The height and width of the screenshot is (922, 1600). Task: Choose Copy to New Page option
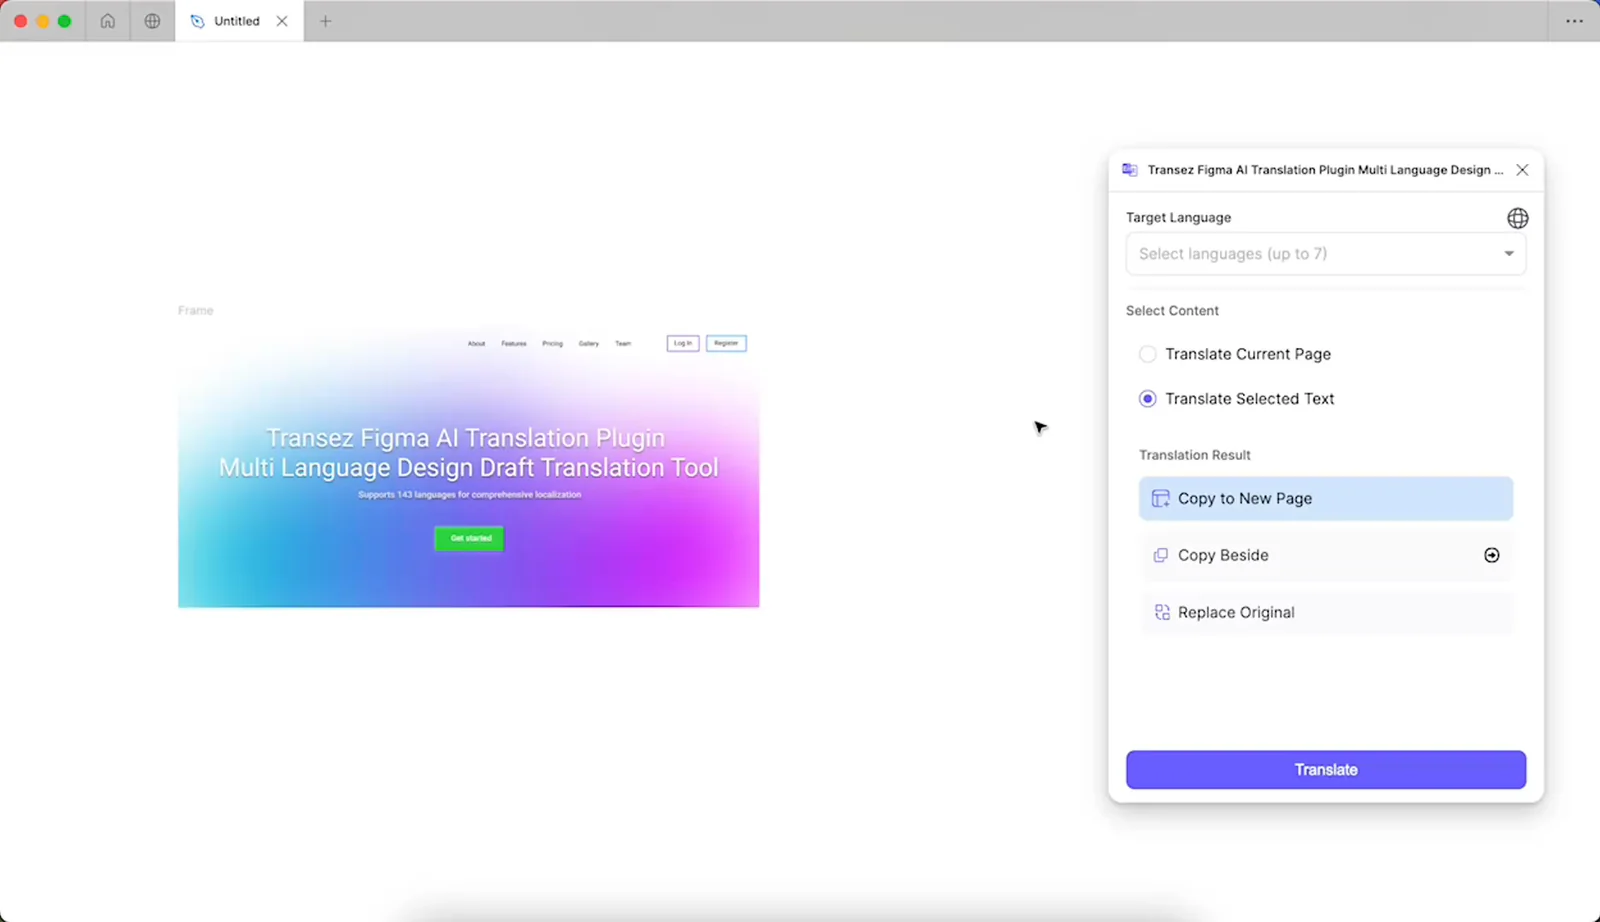click(1326, 498)
